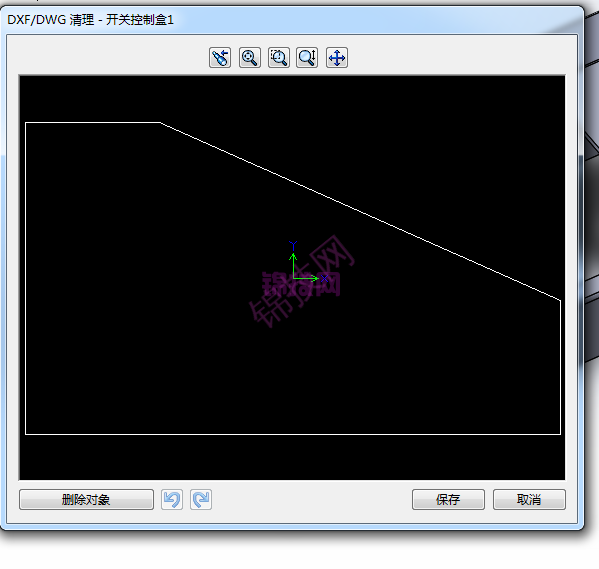Screen dimensions: 599x569
Task: Cancel the dialog with 取消
Action: pyautogui.click(x=529, y=499)
